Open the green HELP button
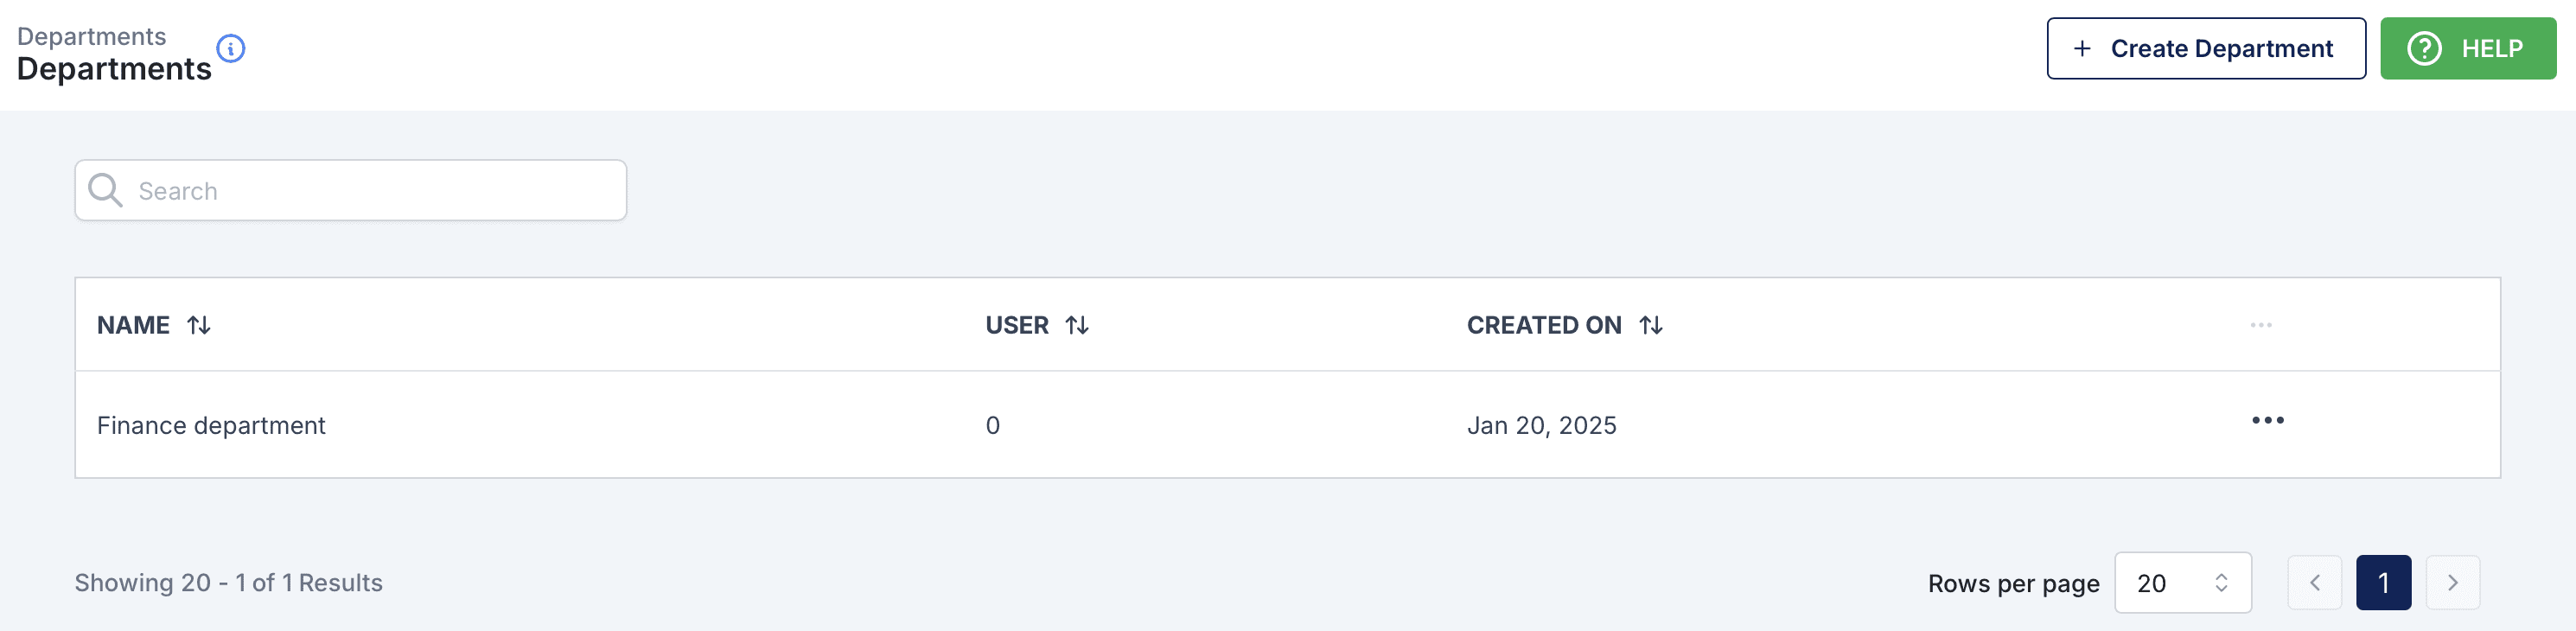 tap(2467, 48)
